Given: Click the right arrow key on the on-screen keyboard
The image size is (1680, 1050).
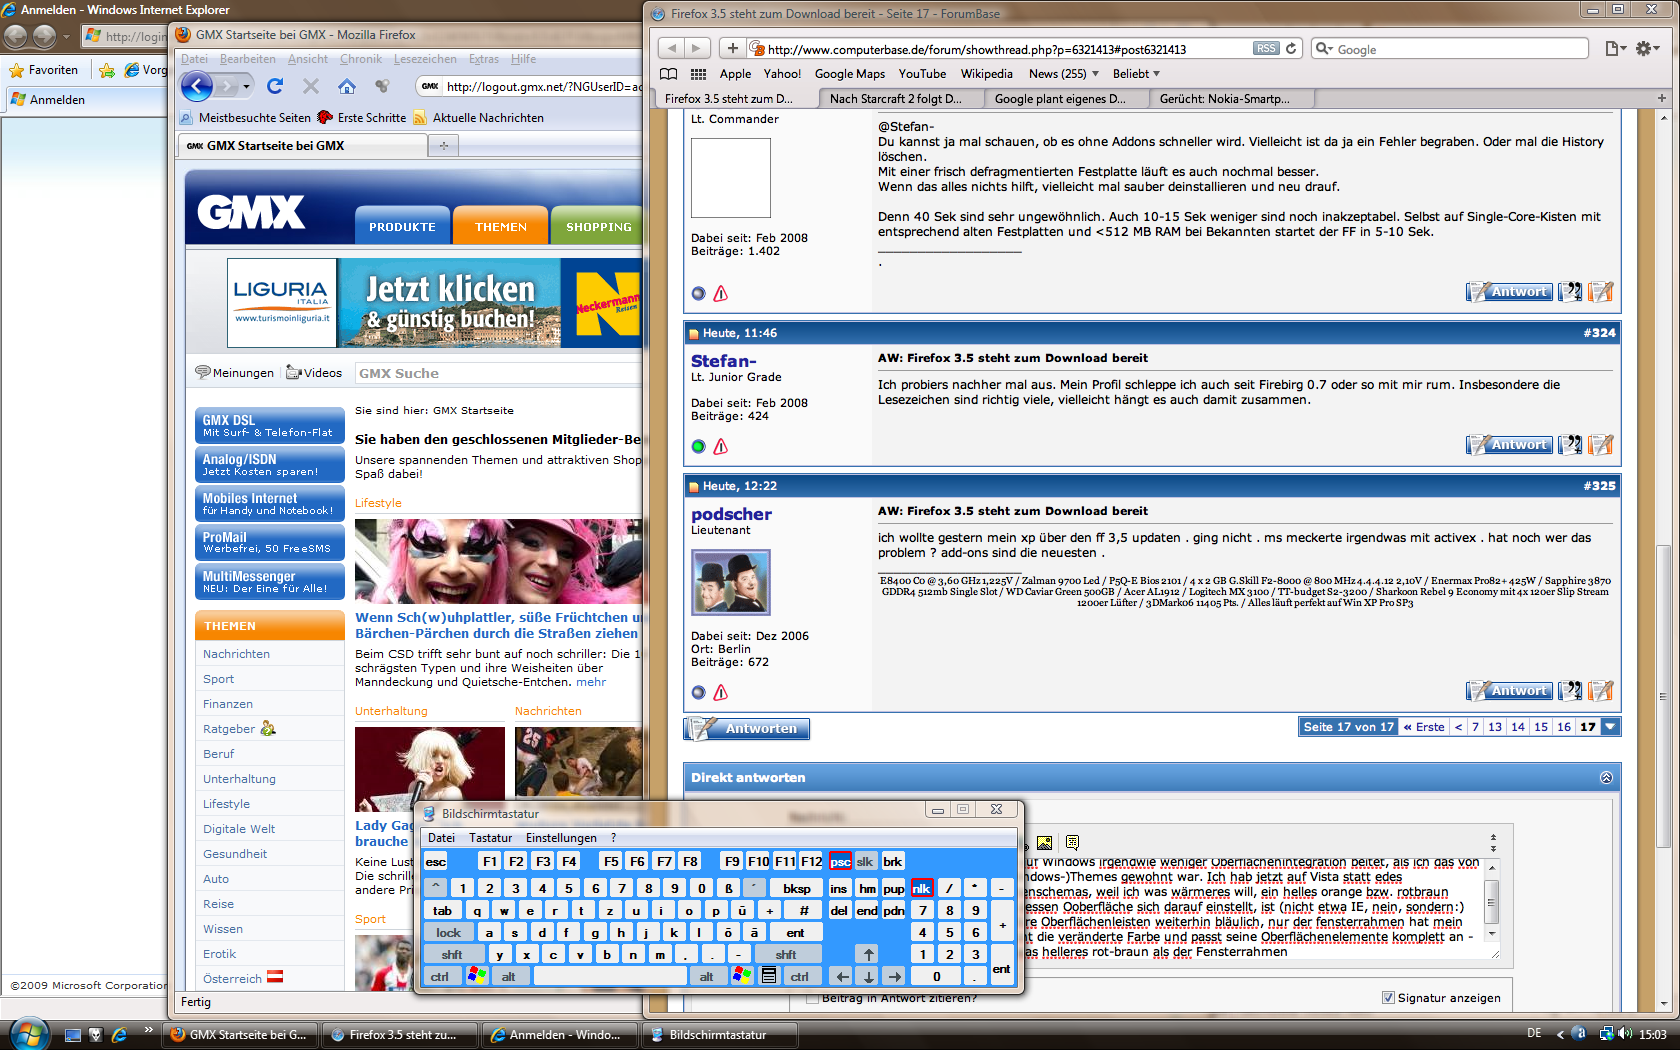Looking at the screenshot, I should pos(894,976).
